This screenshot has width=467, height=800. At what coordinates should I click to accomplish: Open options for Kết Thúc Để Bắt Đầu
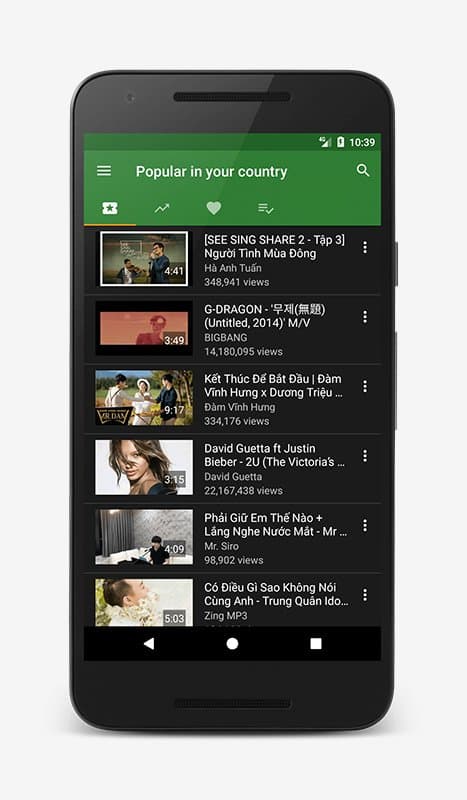tap(365, 386)
